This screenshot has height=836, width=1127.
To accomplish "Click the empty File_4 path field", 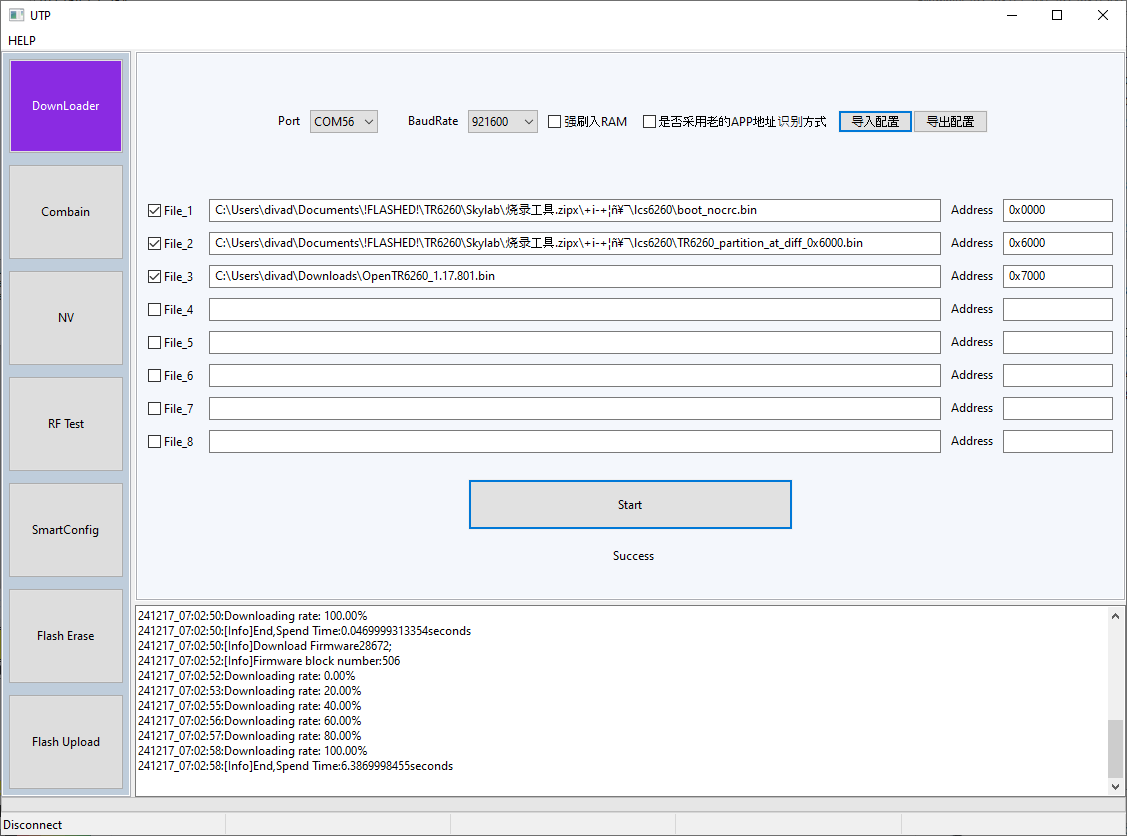I will tap(574, 310).
